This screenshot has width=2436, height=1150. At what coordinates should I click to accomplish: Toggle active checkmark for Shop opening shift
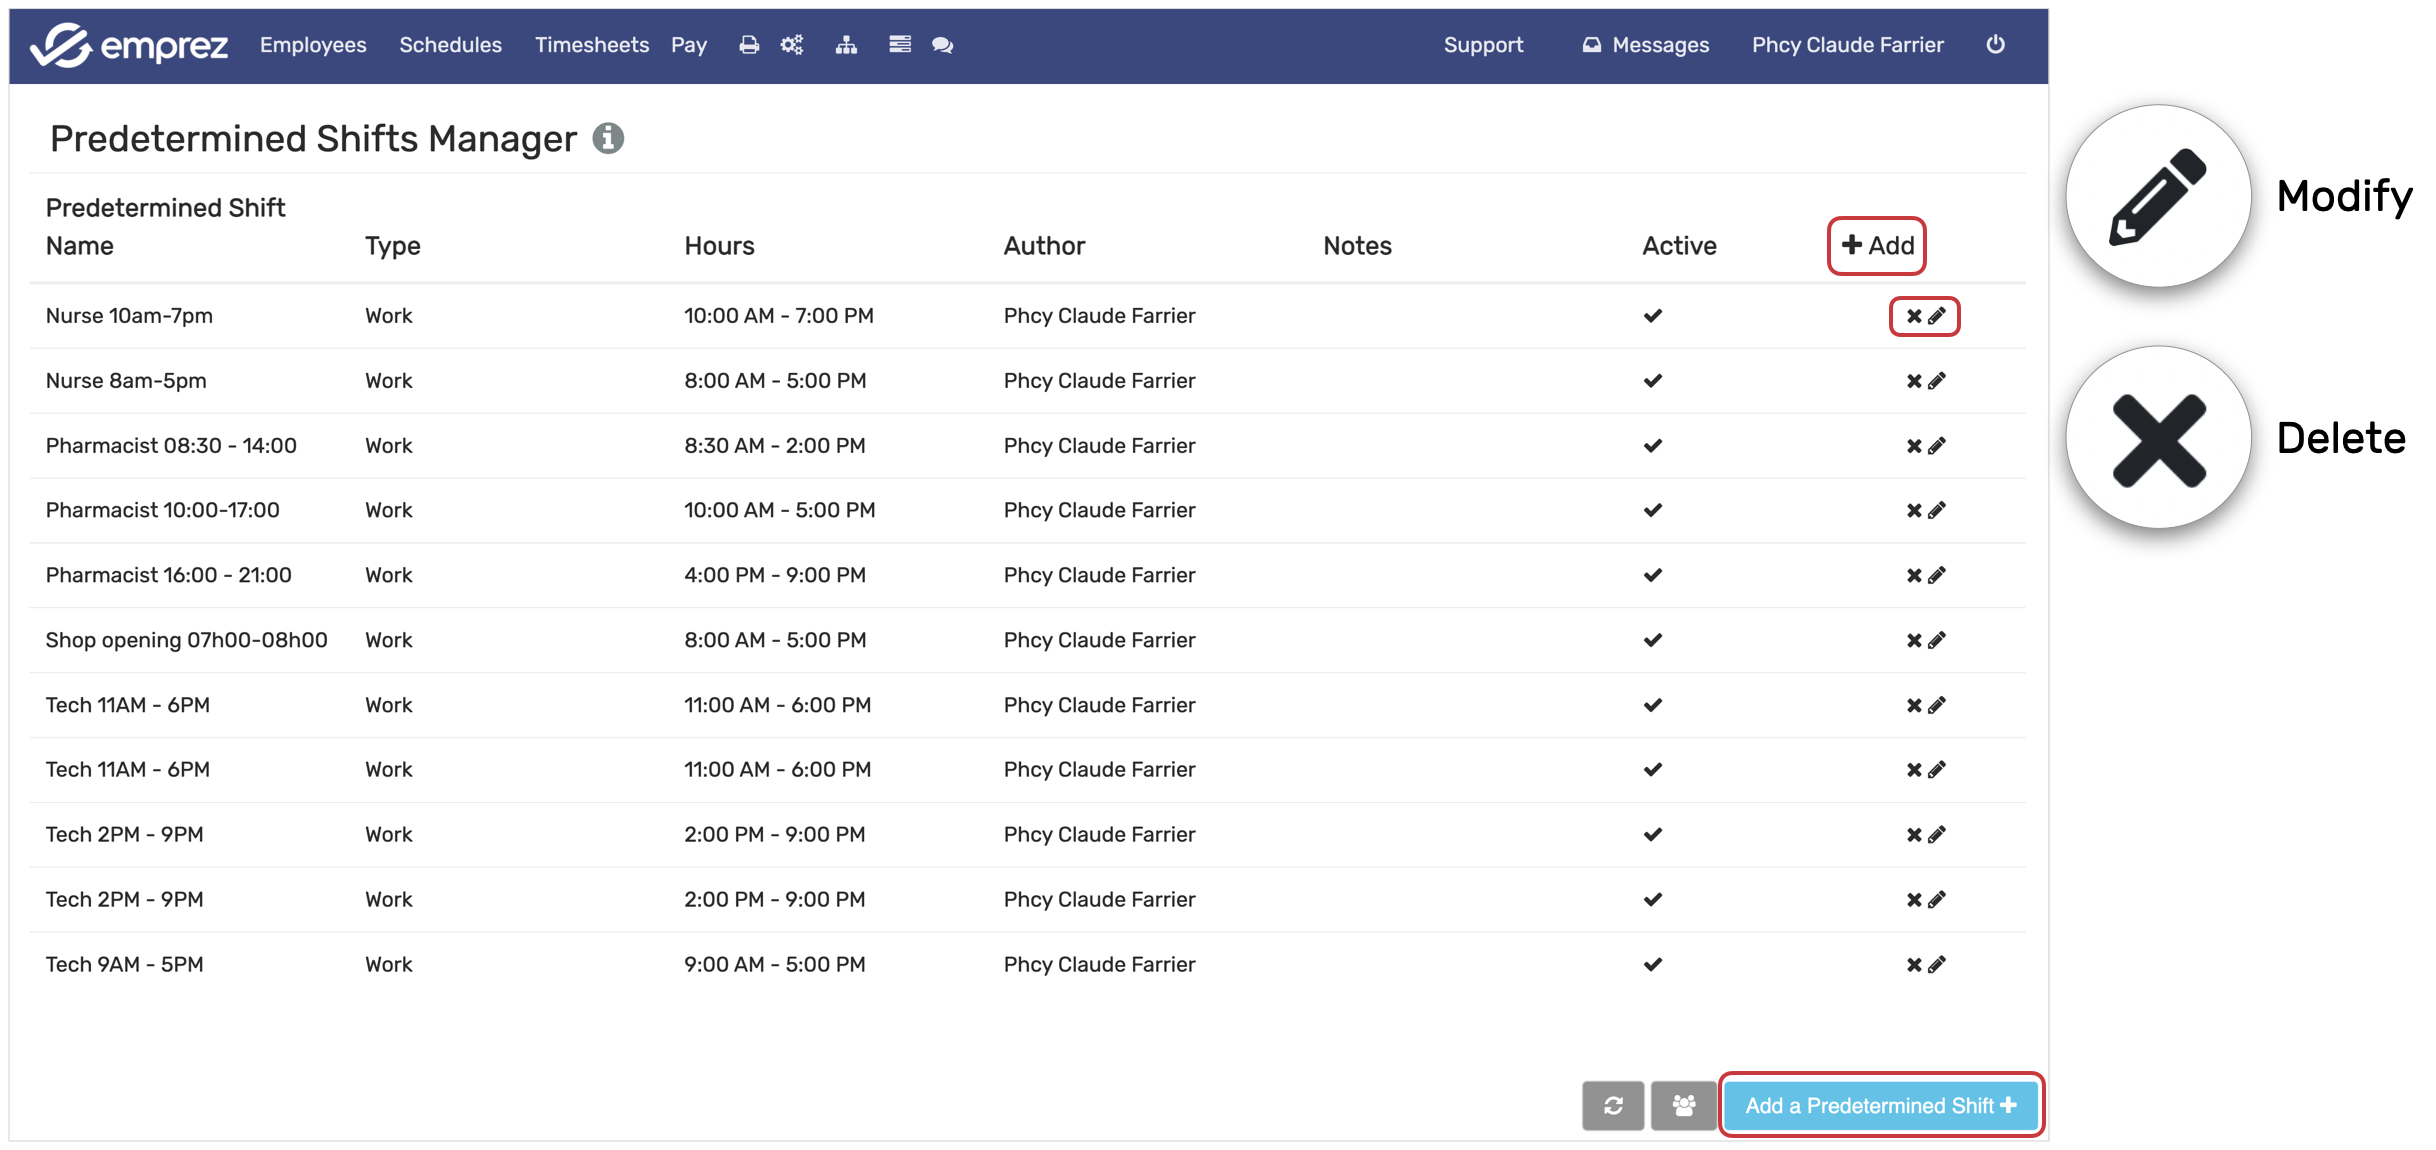(1652, 640)
